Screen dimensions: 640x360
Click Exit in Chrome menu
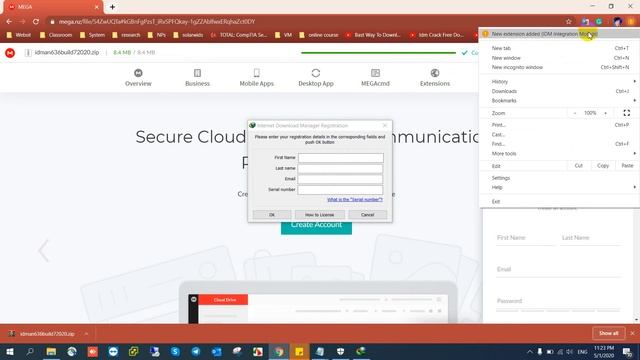[559, 201]
